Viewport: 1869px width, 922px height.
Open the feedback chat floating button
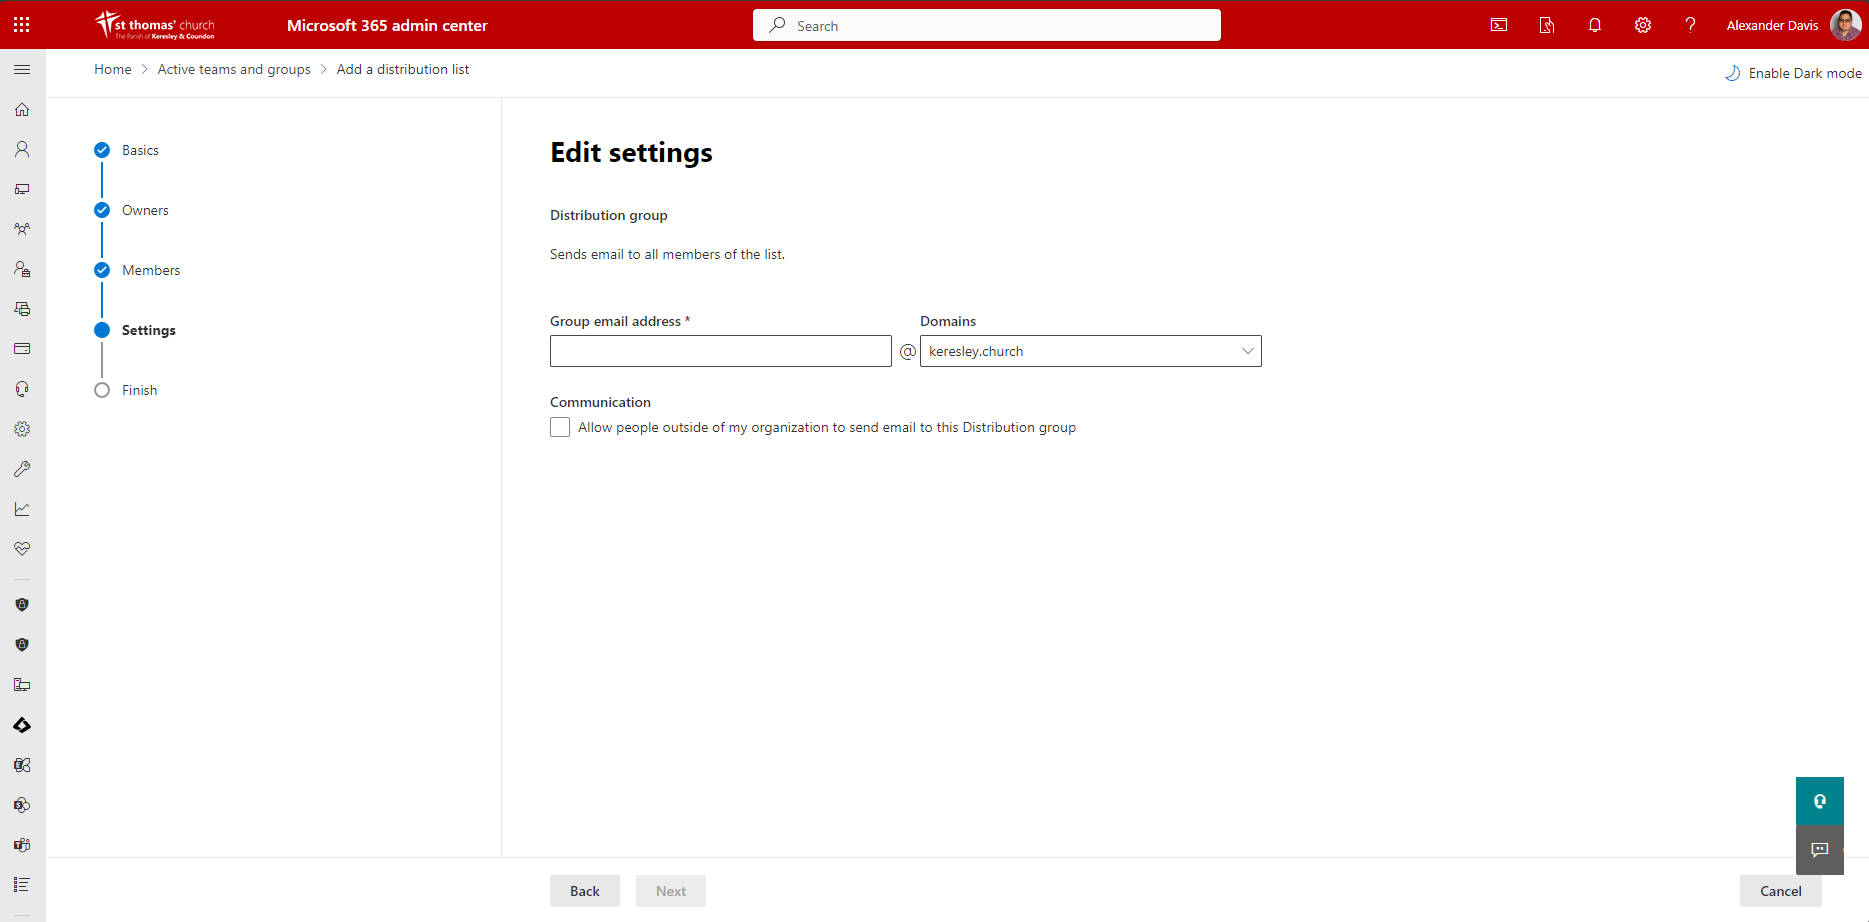[1820, 850]
